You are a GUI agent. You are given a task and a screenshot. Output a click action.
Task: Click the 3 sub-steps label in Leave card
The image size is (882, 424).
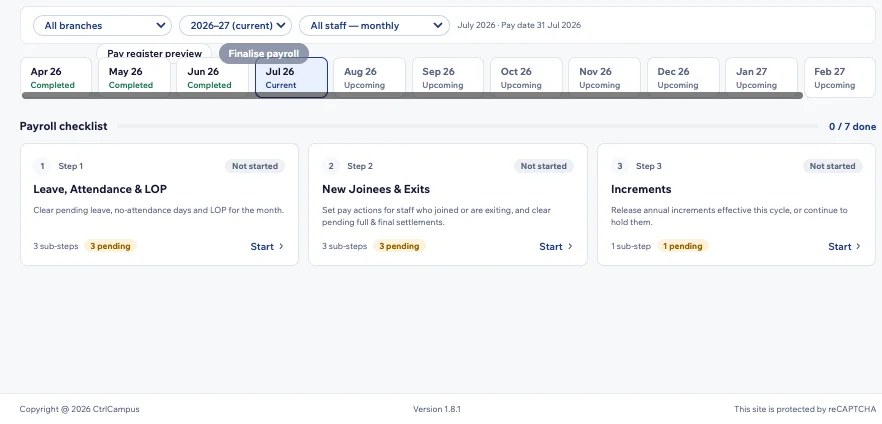[56, 246]
